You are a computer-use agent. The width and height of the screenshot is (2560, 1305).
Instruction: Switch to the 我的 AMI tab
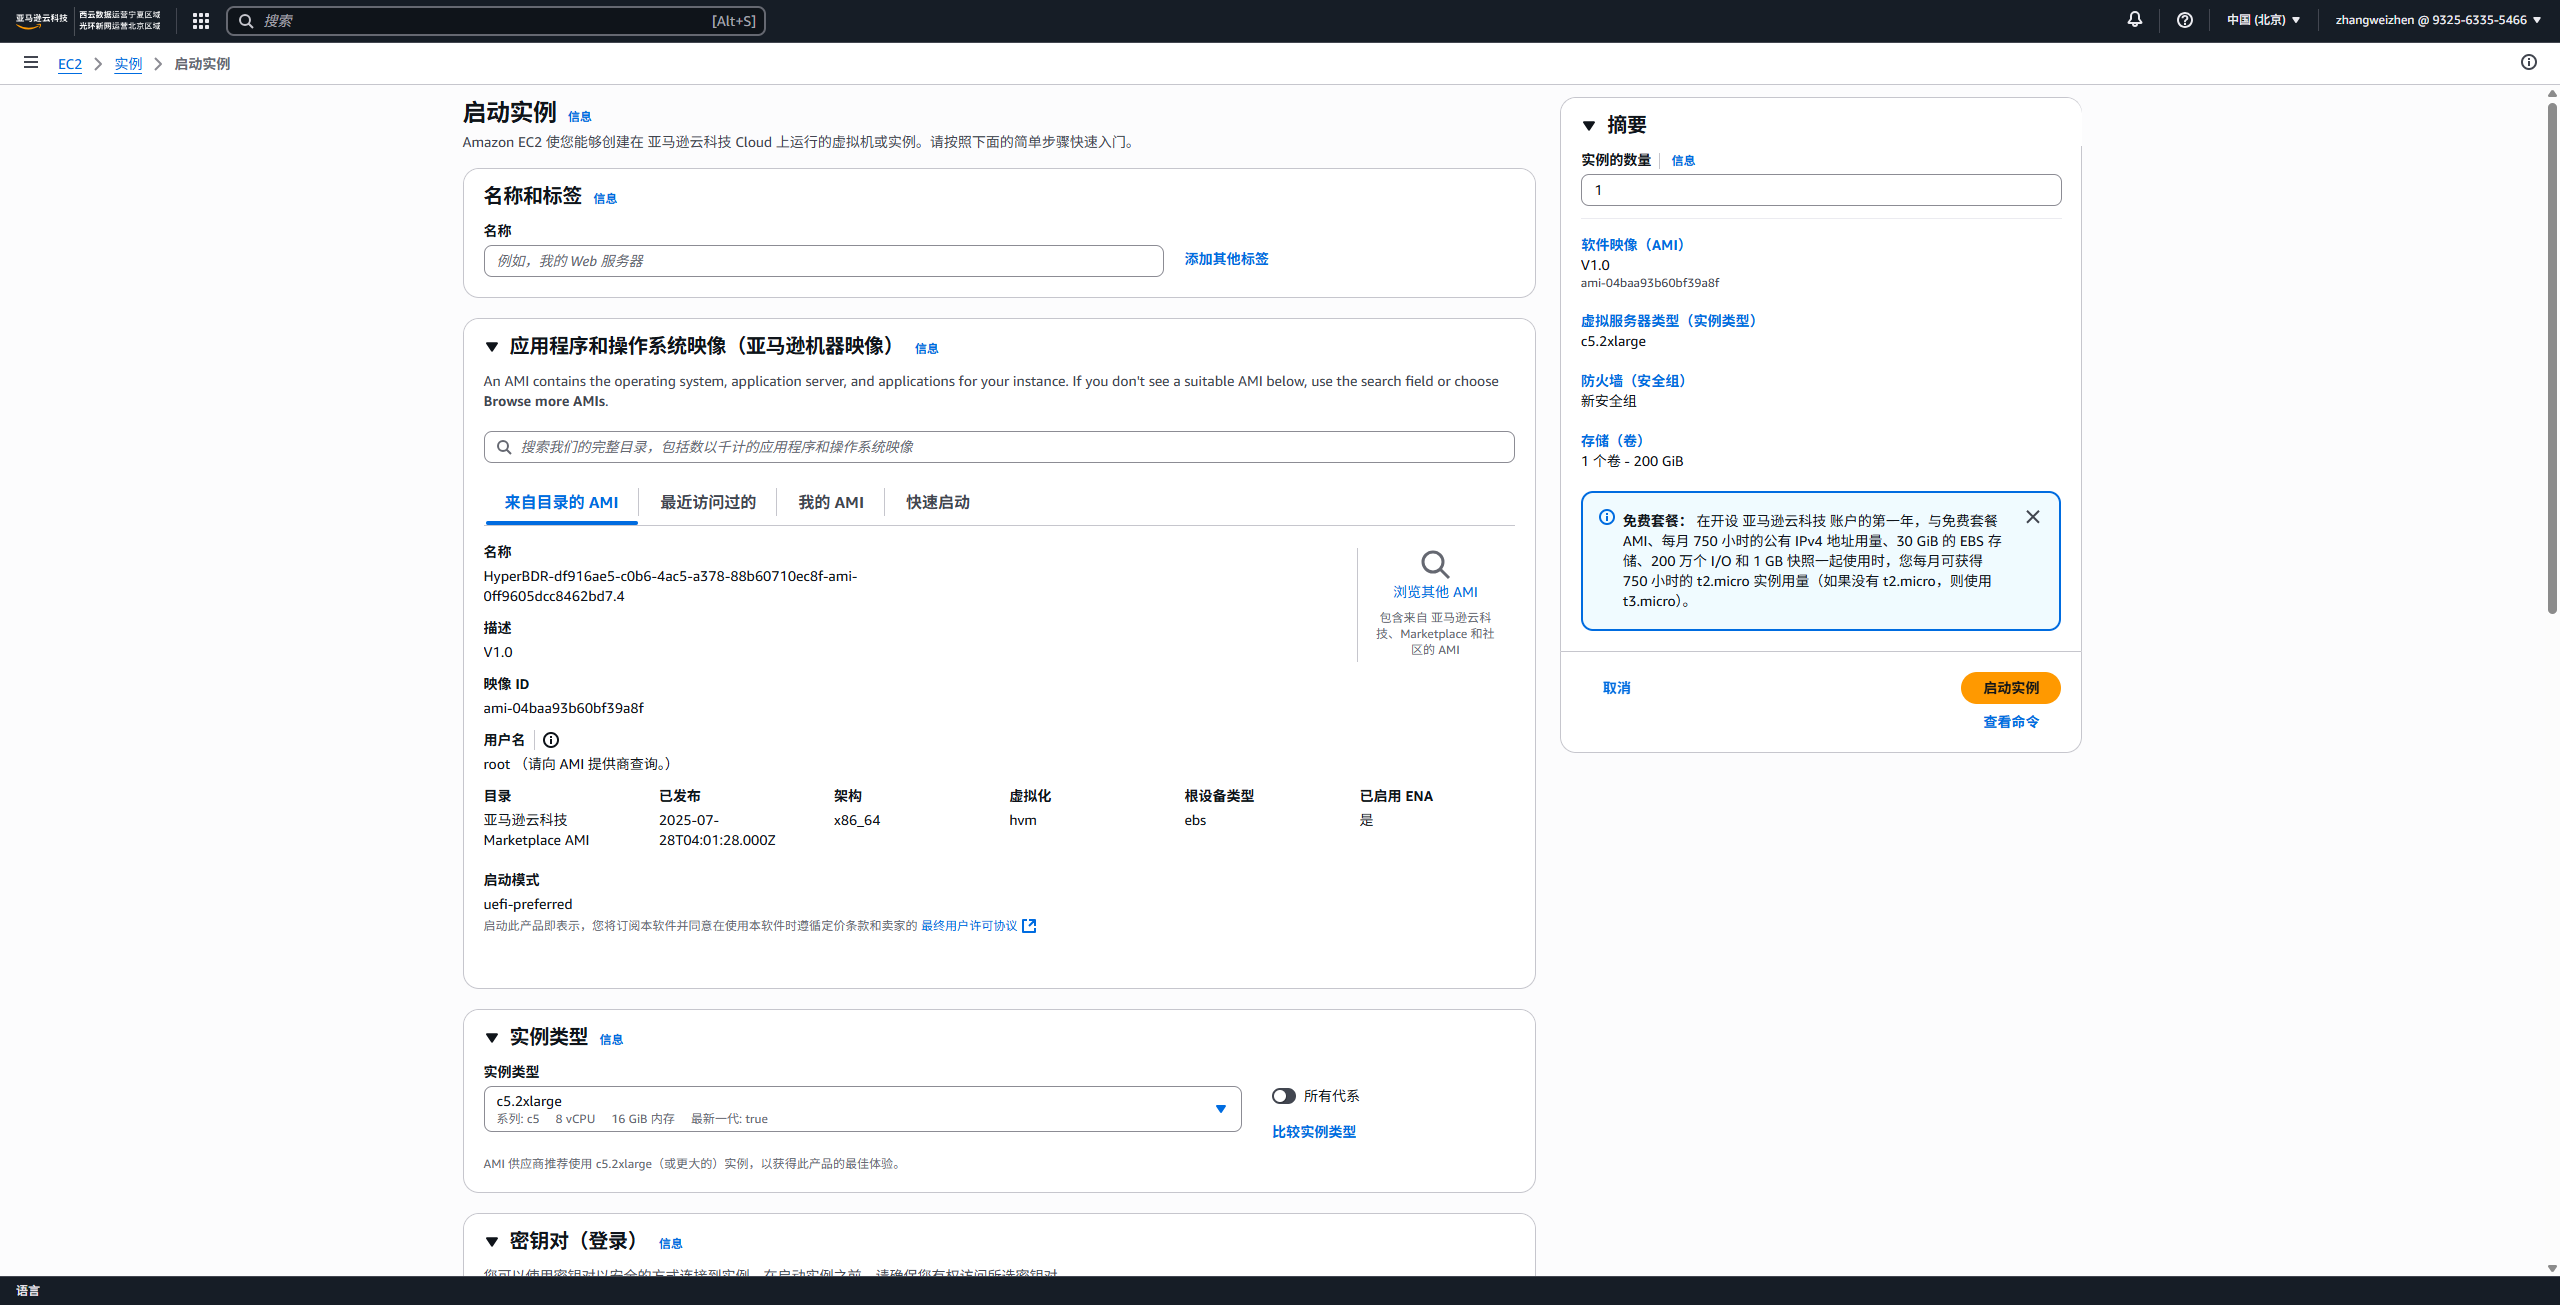(x=831, y=502)
